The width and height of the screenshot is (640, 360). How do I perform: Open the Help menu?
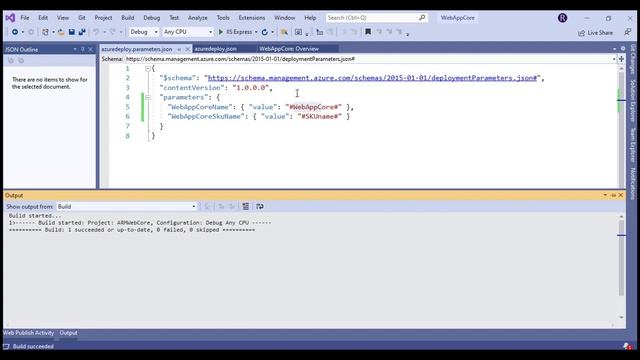pyautogui.click(x=310, y=18)
